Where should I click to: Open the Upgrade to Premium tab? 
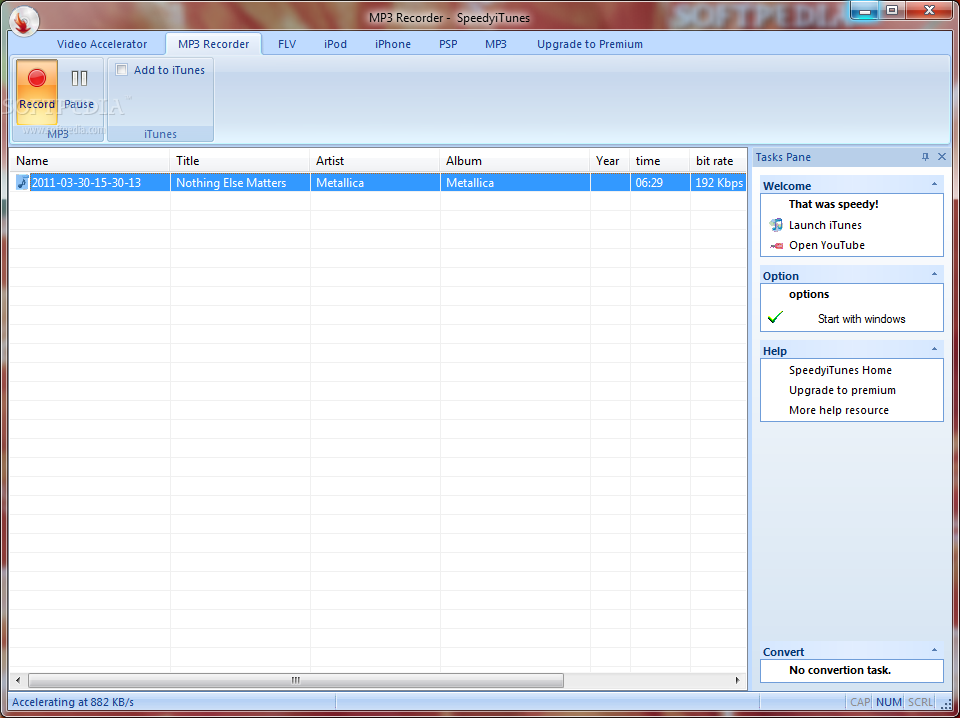tap(590, 44)
